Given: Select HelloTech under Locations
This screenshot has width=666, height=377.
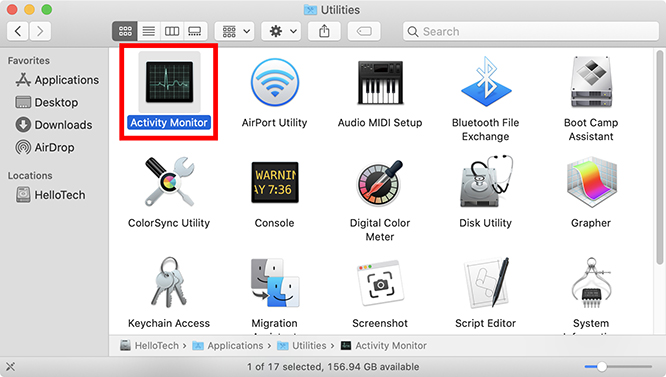Looking at the screenshot, I should 51,195.
